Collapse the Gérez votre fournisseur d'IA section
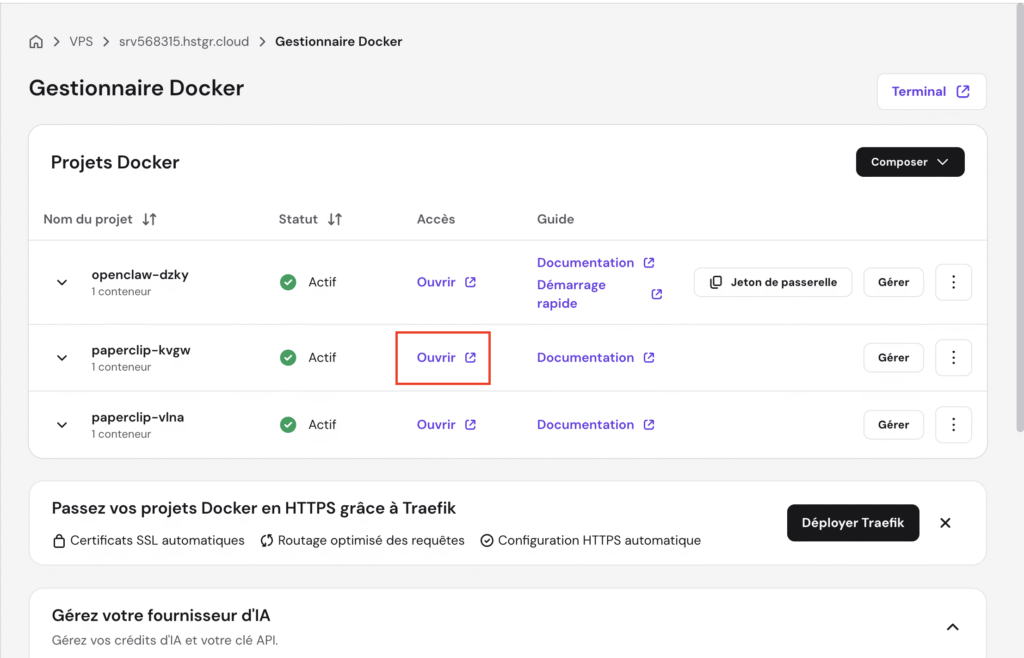The image size is (1024, 658). click(x=952, y=627)
